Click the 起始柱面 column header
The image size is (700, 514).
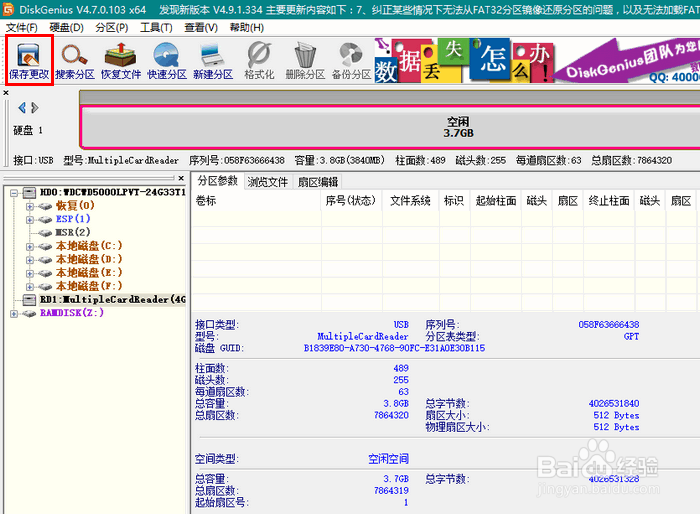pyautogui.click(x=496, y=201)
